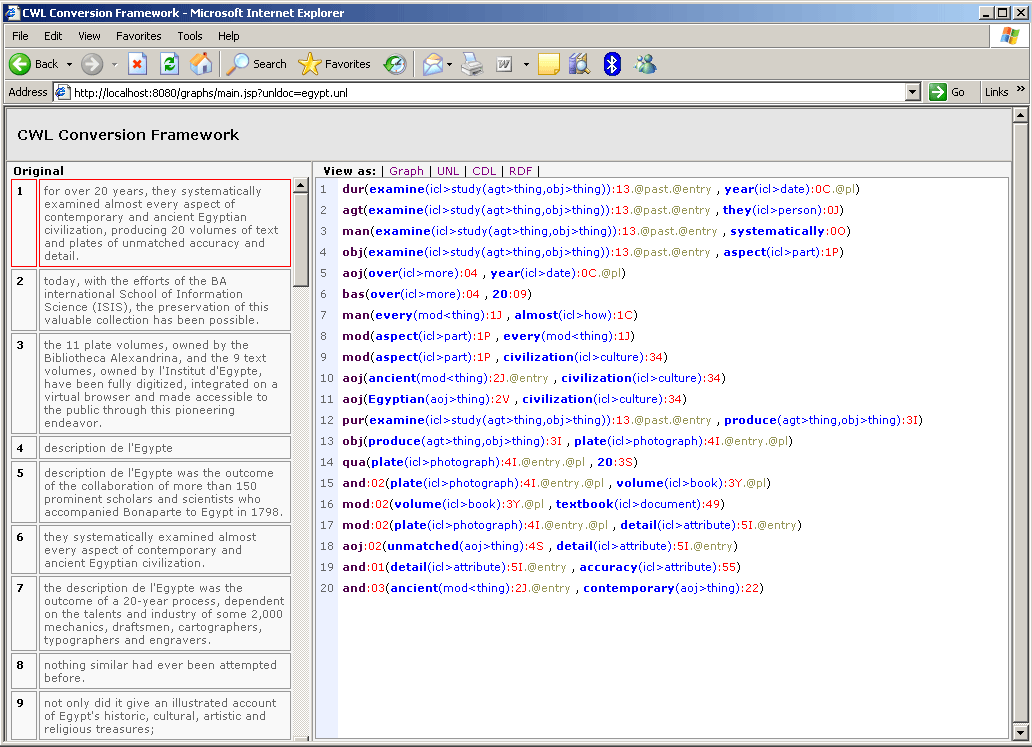This screenshot has width=1032, height=747.
Task: Click the Original list scrollbar thumb
Action: pyautogui.click(x=301, y=238)
